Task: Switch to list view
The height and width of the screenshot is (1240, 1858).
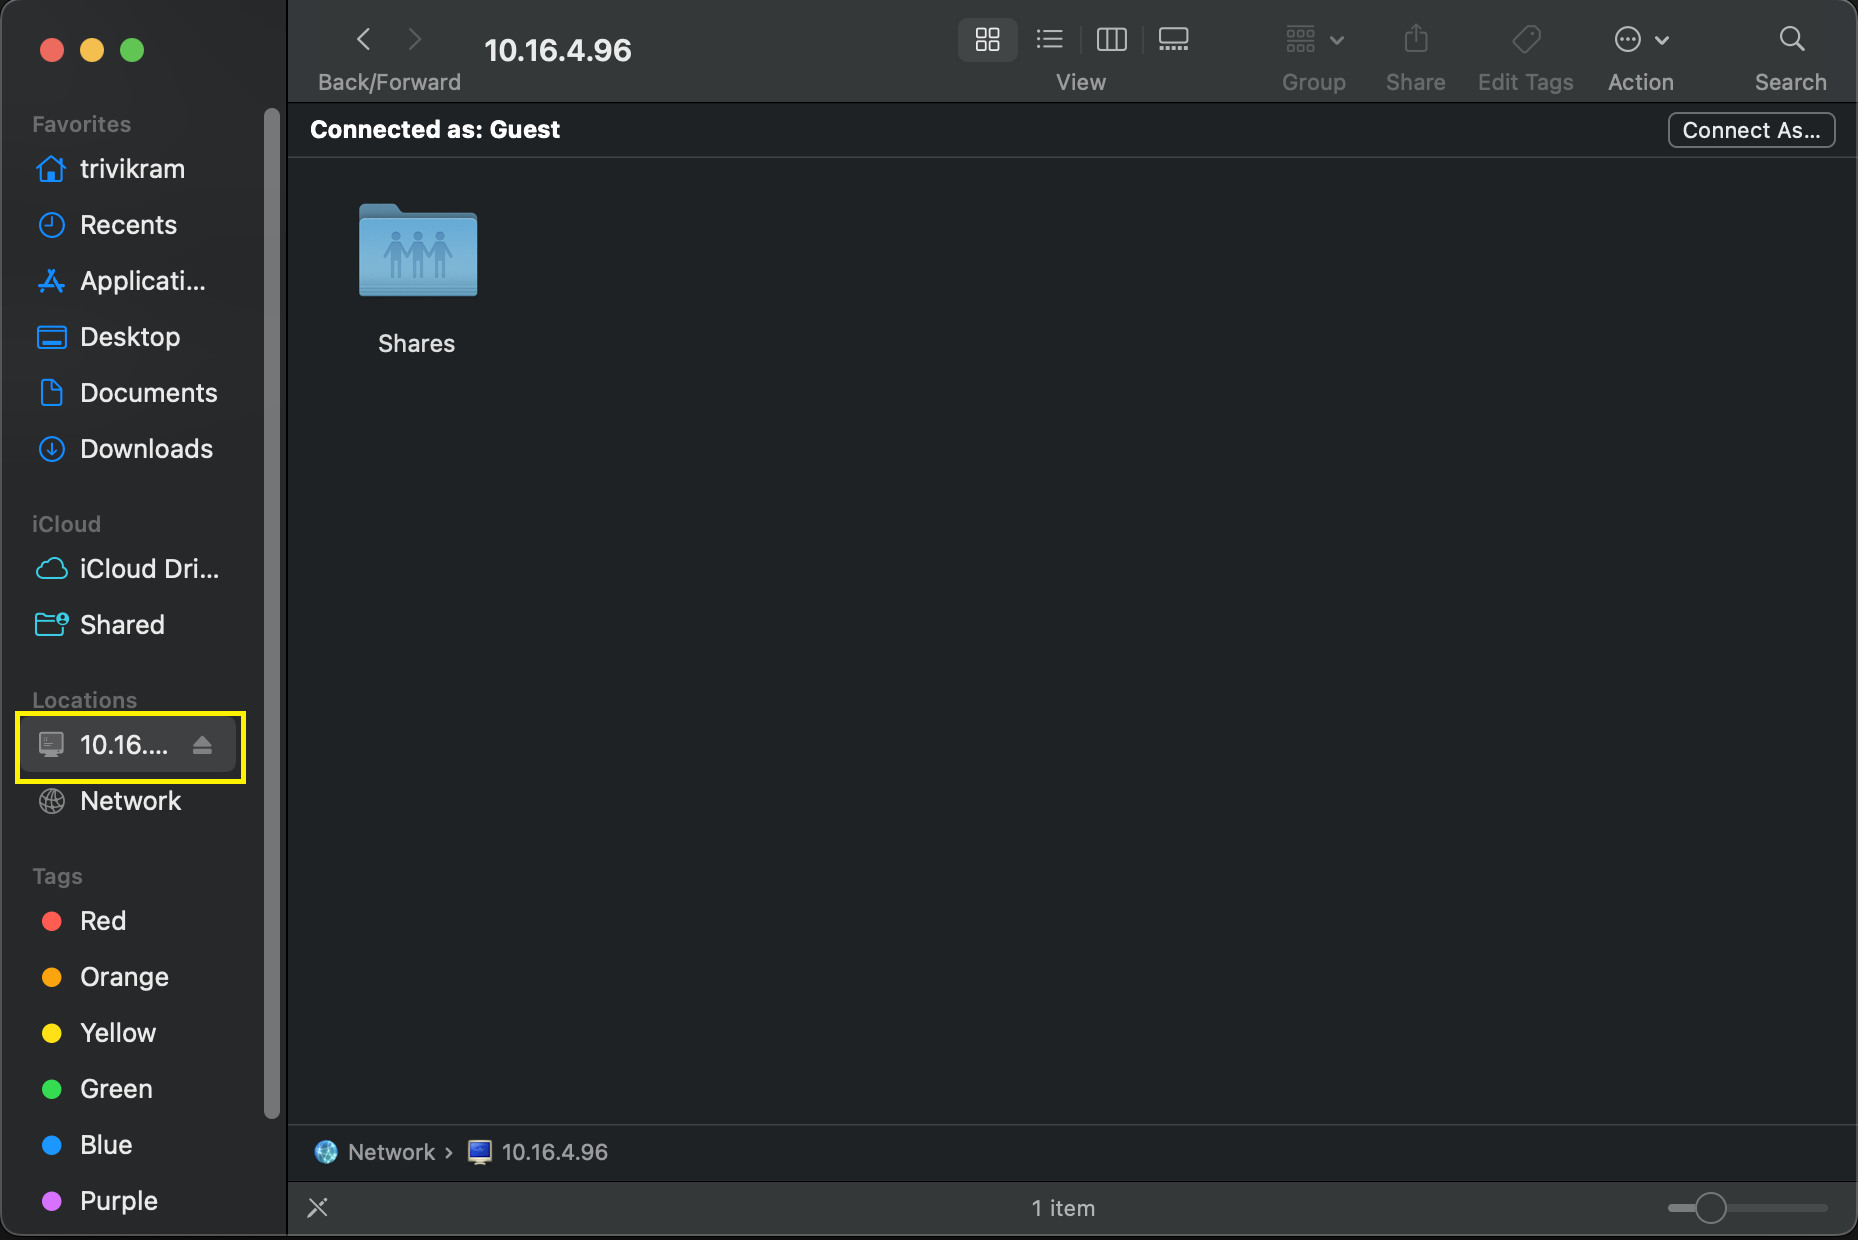Action: coord(1049,40)
